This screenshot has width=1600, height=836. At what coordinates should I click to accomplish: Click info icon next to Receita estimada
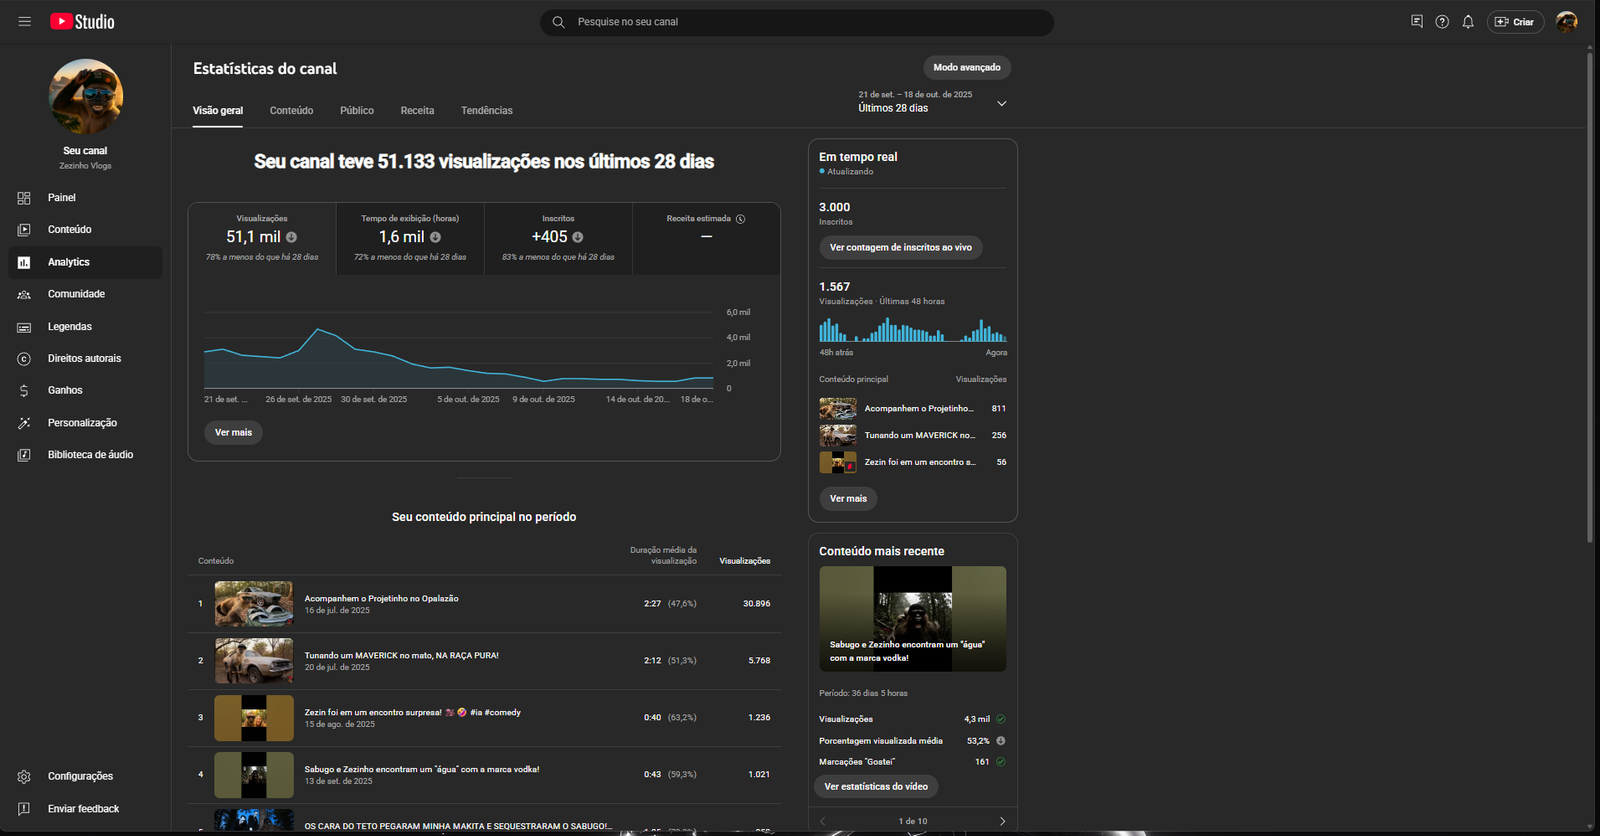741,219
